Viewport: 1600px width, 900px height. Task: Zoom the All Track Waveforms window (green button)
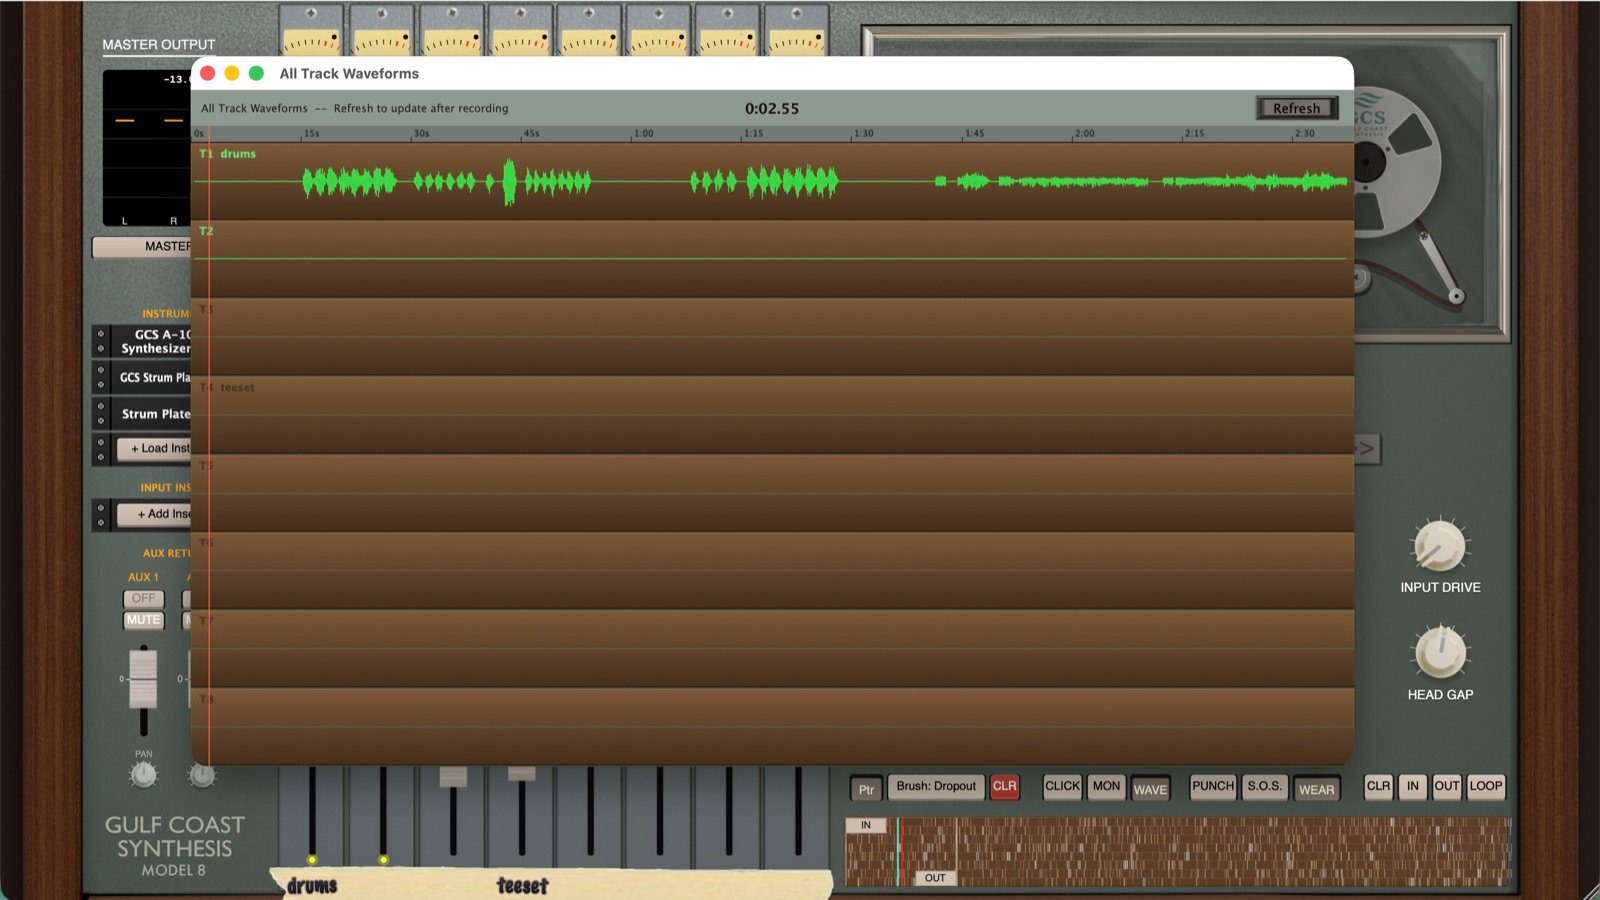256,73
